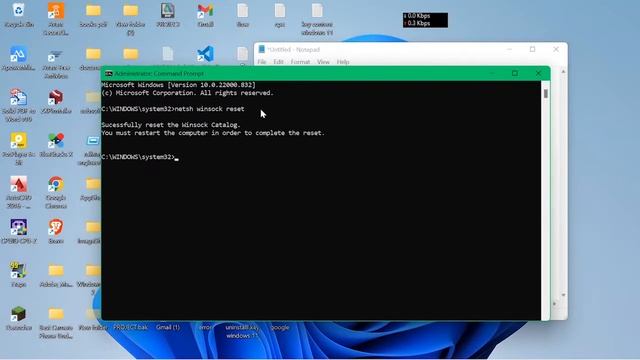Click the 'You must restart the computer' line
Screen dimensions: 640x360
[x=213, y=133]
